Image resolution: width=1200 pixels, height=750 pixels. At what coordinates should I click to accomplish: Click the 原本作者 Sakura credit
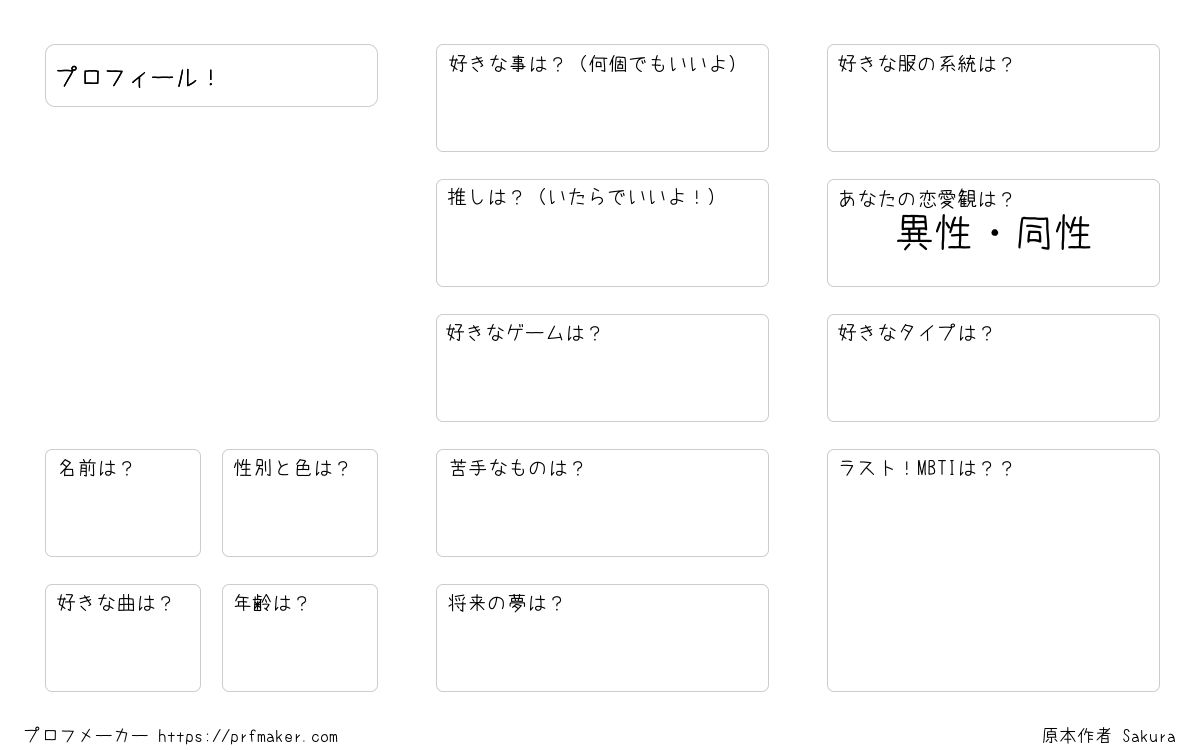(1108, 736)
